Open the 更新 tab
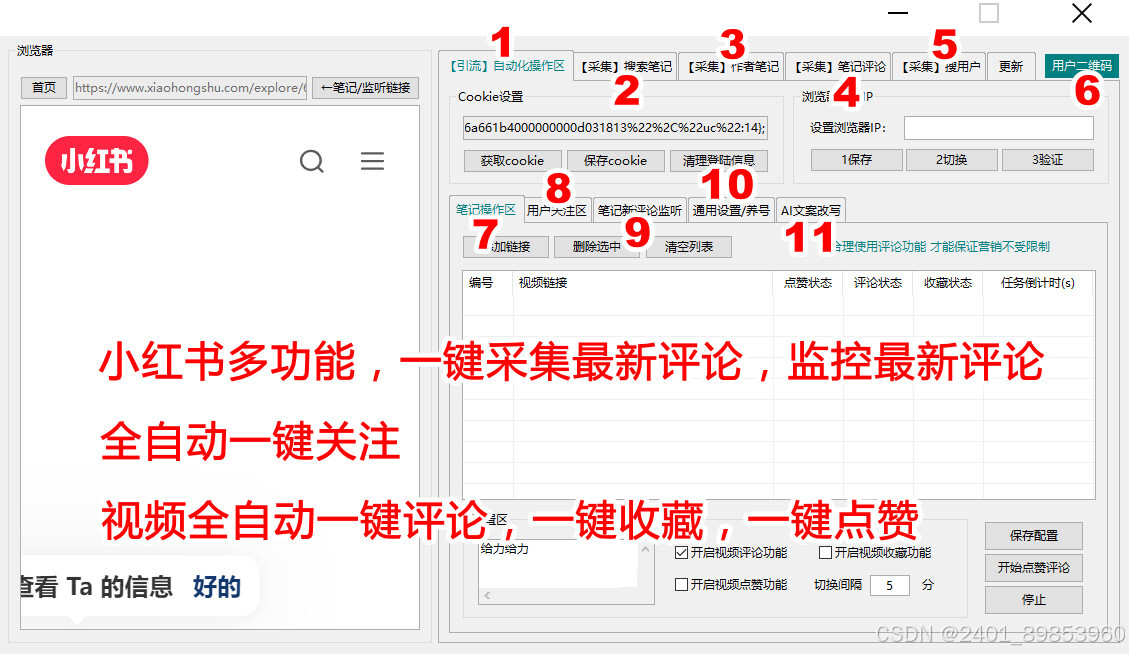The image size is (1129, 654). [1011, 66]
